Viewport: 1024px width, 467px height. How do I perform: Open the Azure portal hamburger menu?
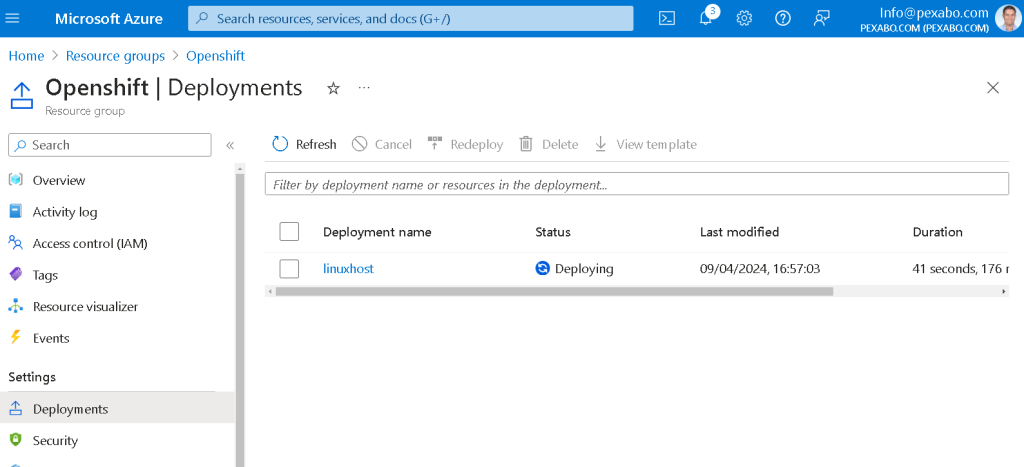coord(12,18)
